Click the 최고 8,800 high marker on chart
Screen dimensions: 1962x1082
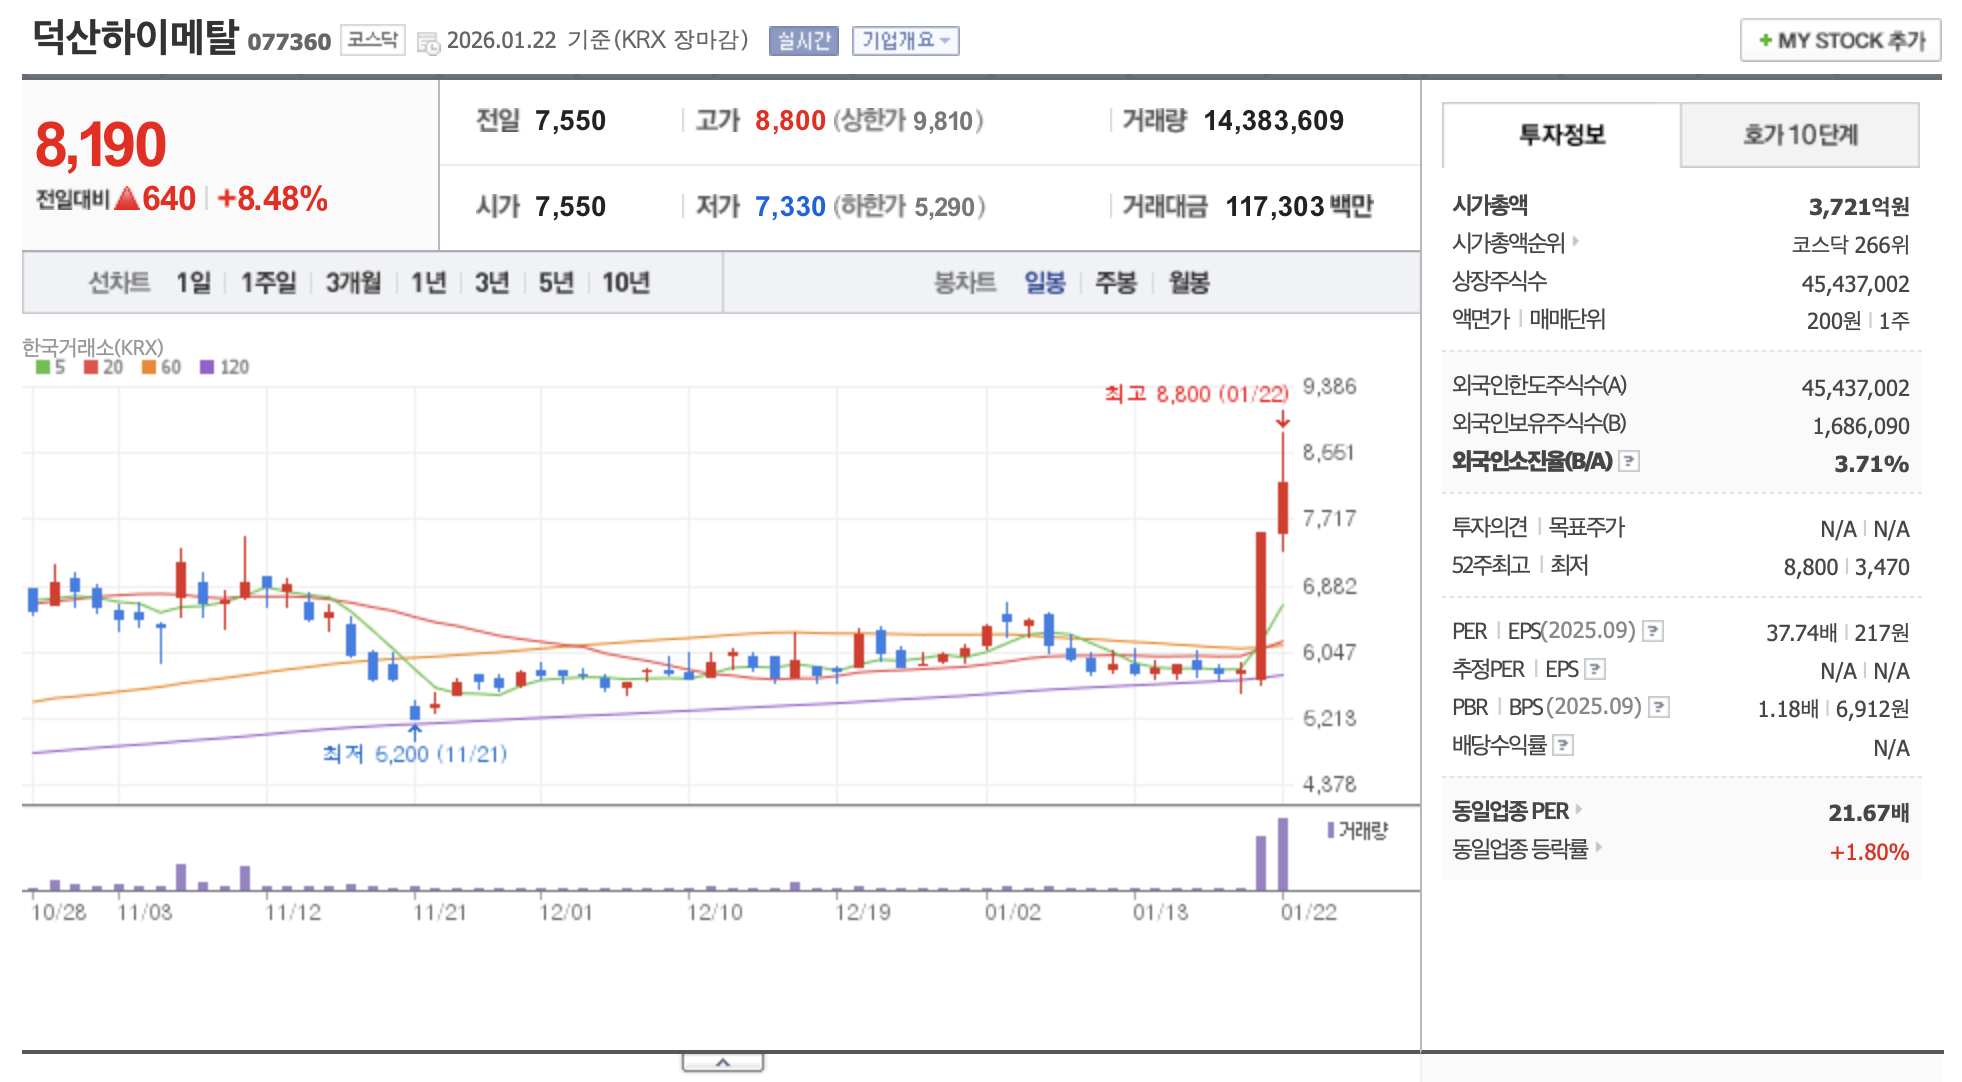click(1196, 394)
